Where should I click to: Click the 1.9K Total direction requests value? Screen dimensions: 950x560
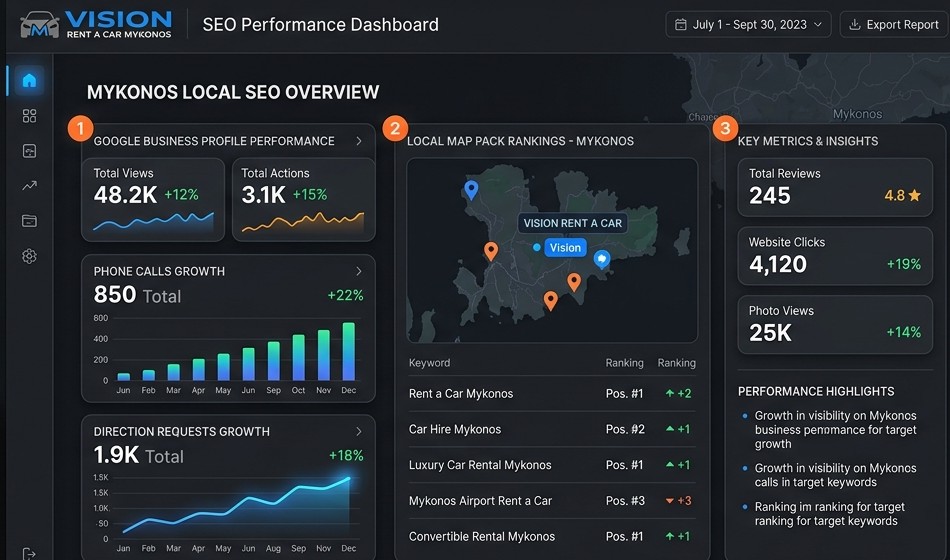click(x=139, y=455)
